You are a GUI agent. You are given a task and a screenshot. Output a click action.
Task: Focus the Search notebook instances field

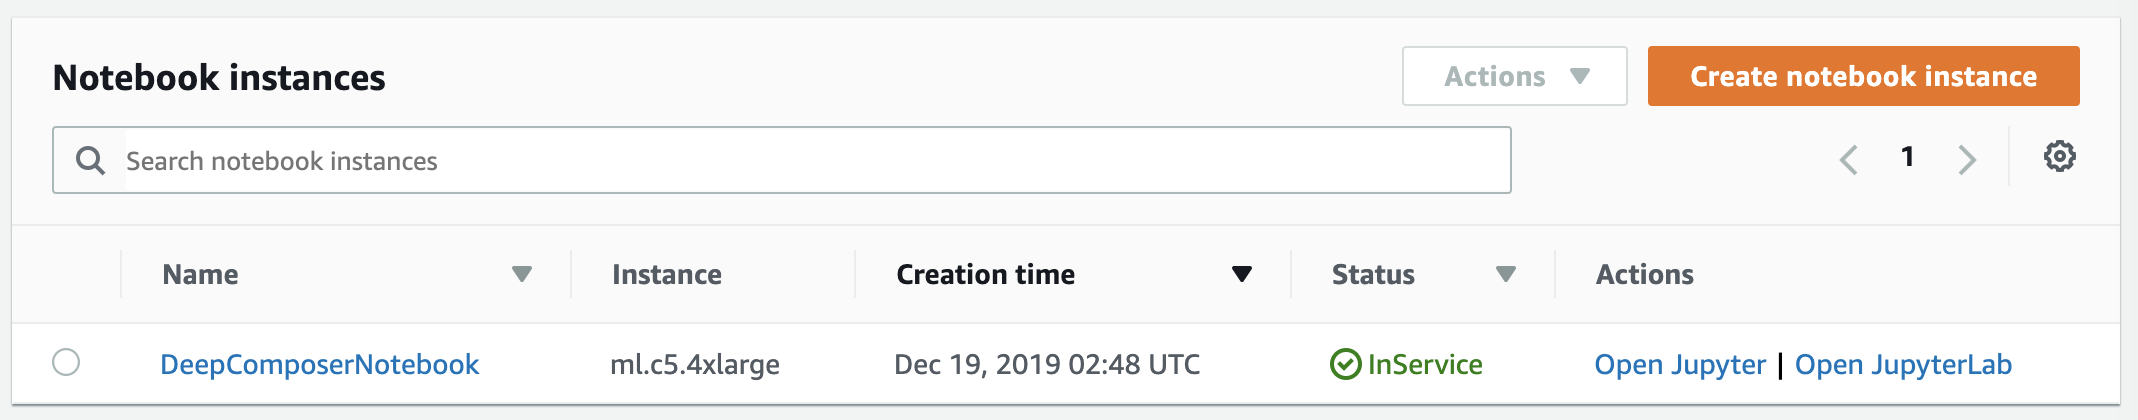coord(781,160)
